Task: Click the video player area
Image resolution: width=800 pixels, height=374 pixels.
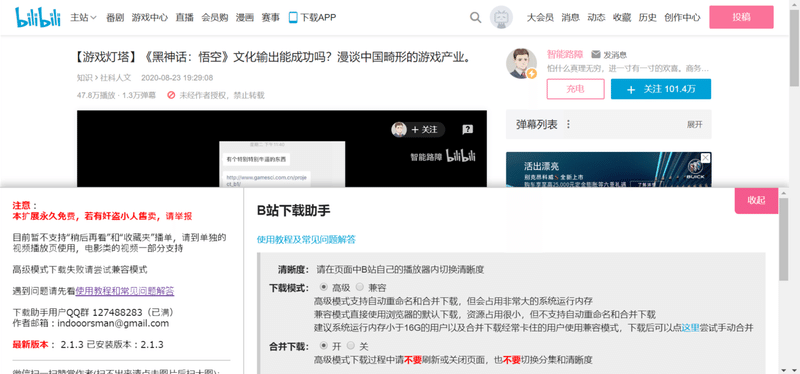Action: click(x=282, y=149)
